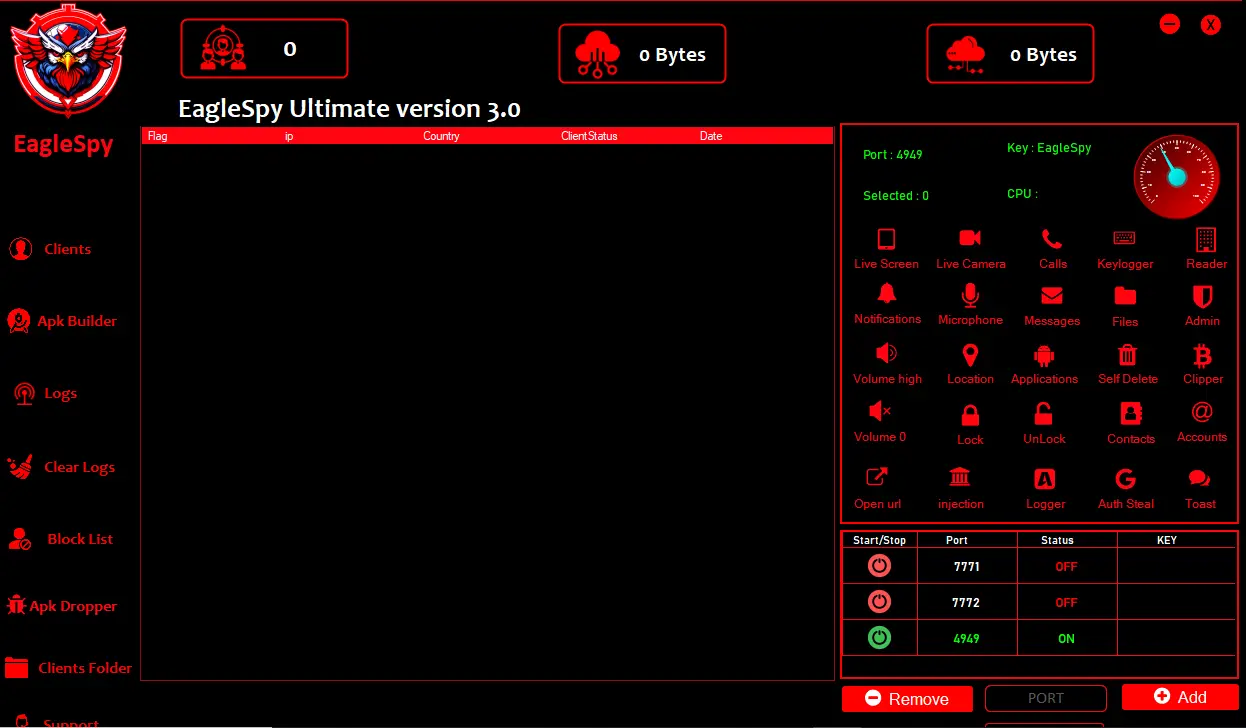Click the 7772 port cell
Image resolution: width=1246 pixels, height=728 pixels.
click(966, 603)
